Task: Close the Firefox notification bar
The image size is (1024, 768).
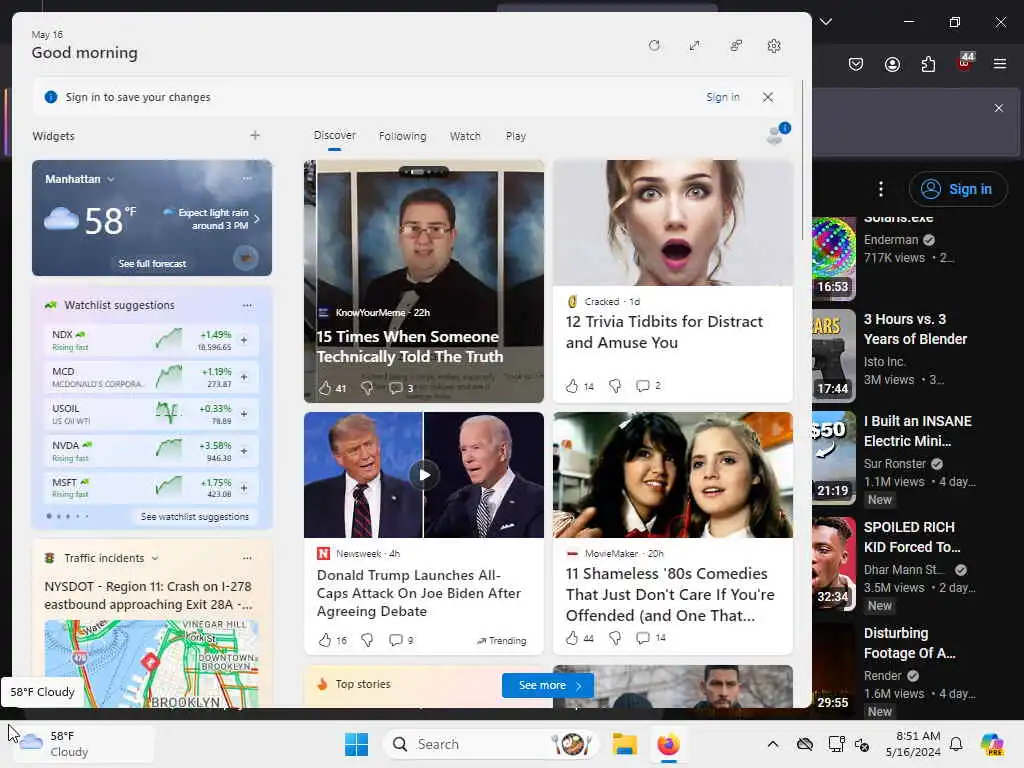Action: (999, 108)
